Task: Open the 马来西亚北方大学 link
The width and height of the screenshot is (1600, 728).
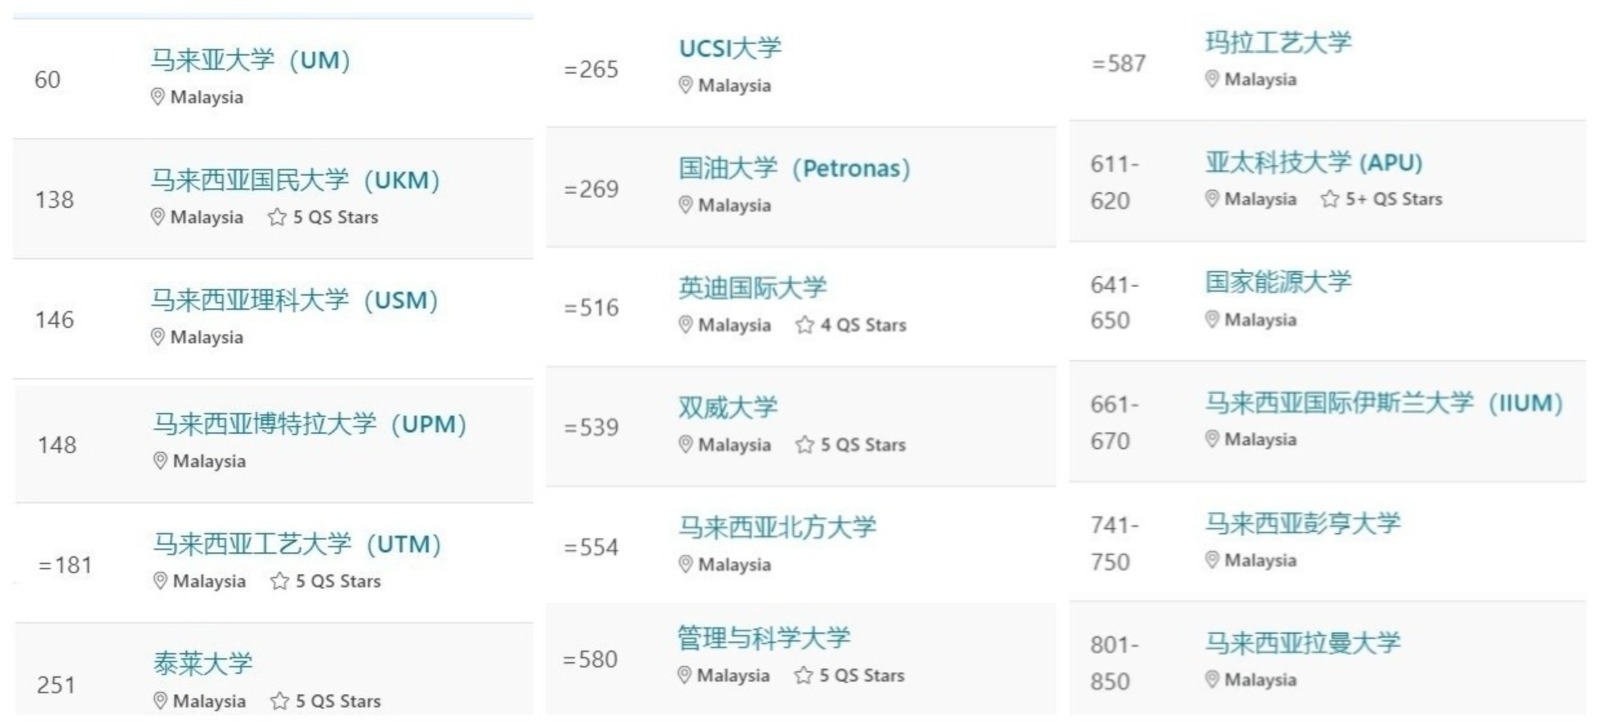Action: (x=777, y=527)
